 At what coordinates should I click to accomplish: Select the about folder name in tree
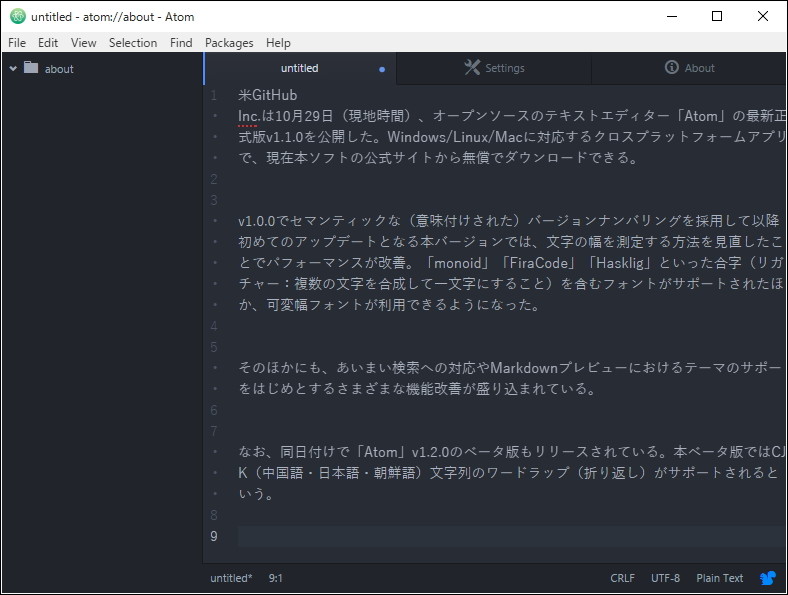[x=59, y=69]
